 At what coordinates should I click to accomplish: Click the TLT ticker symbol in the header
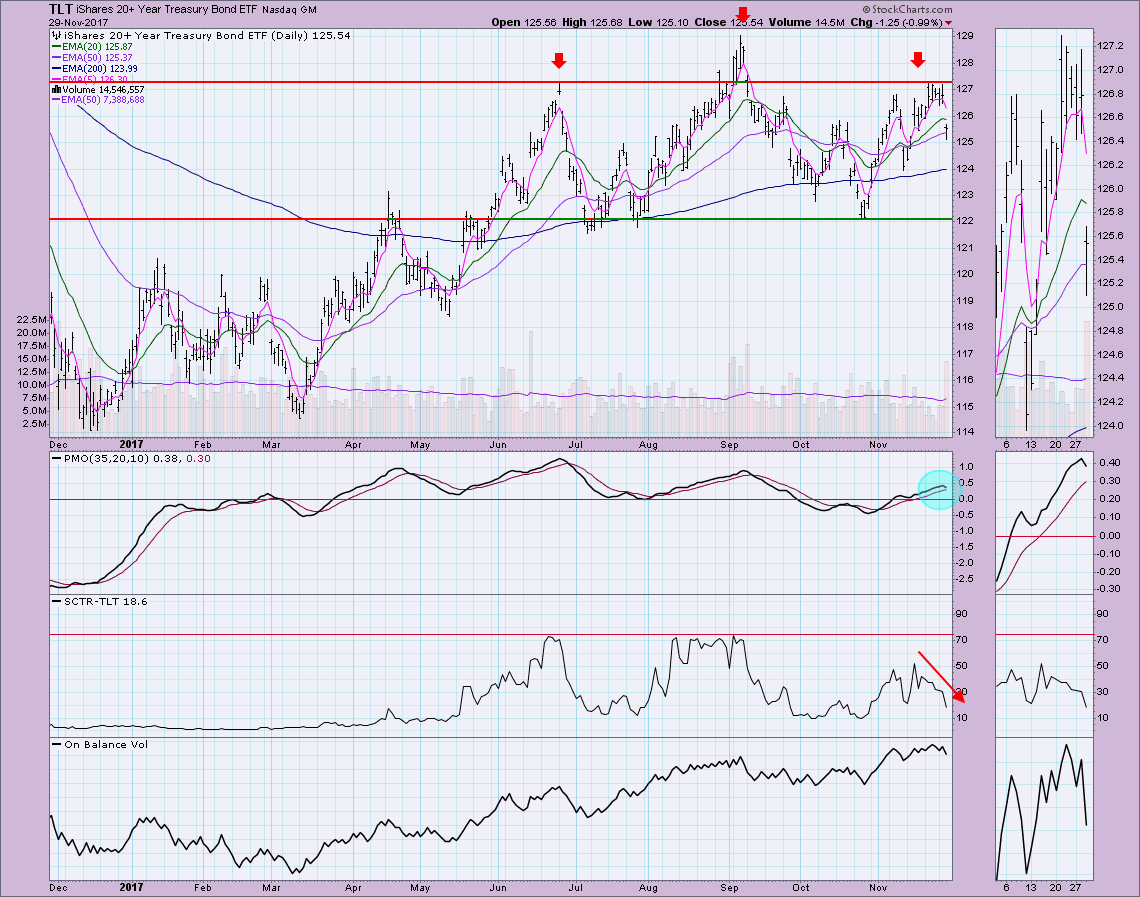60,9
